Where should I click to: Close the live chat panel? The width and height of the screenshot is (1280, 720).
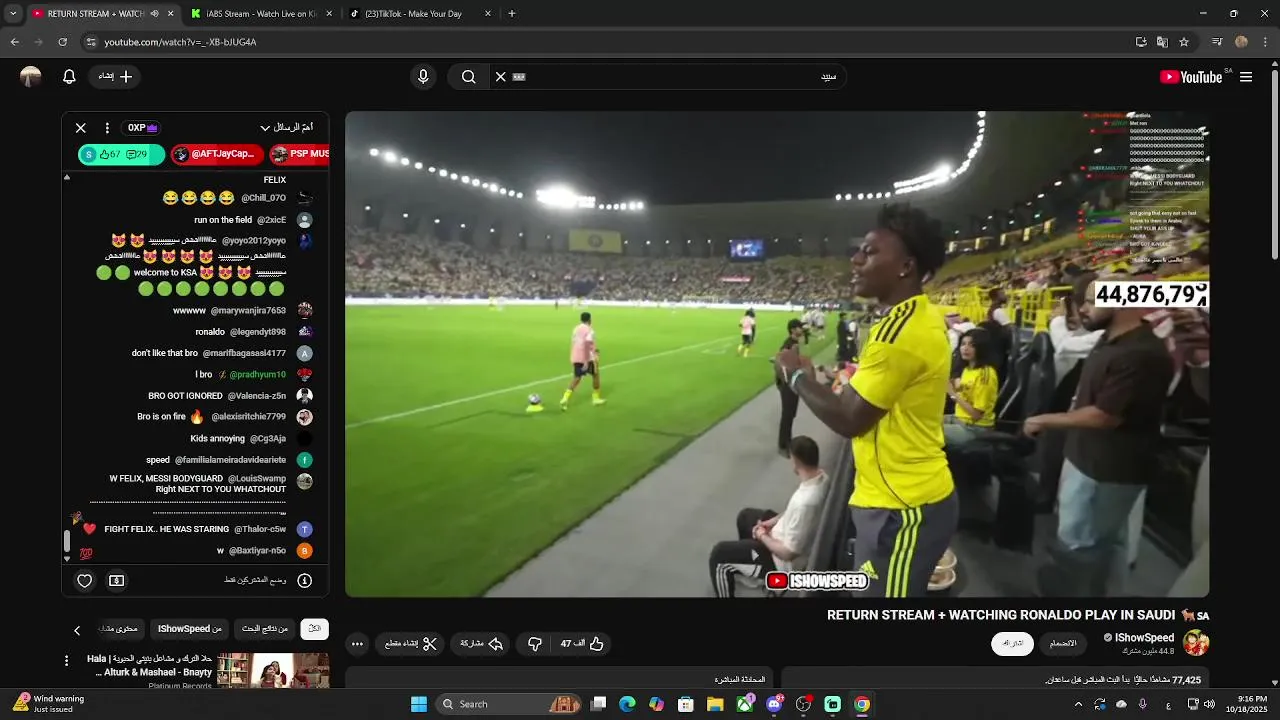point(81,128)
